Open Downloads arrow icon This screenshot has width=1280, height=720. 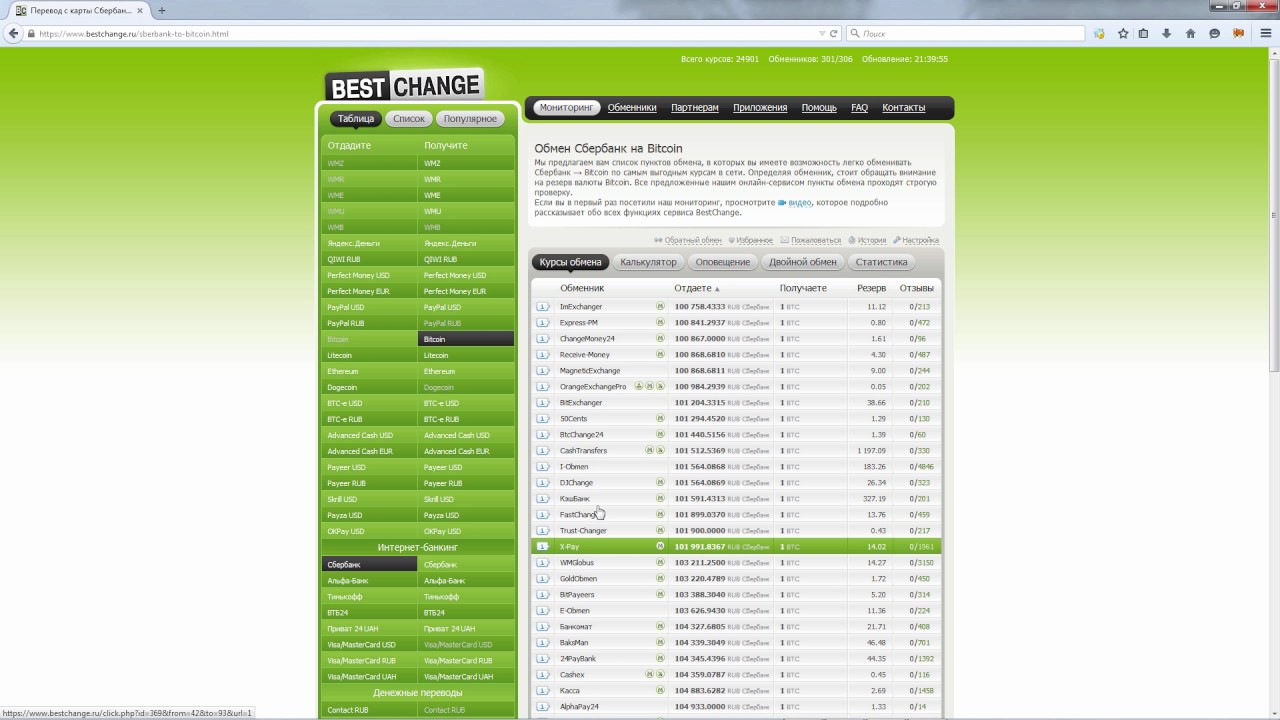coord(1166,33)
